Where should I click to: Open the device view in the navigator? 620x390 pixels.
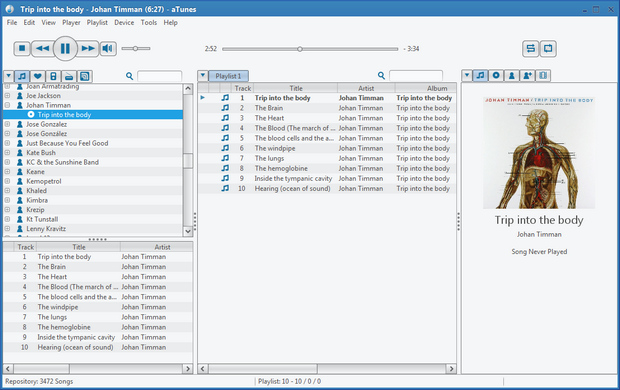(53, 76)
